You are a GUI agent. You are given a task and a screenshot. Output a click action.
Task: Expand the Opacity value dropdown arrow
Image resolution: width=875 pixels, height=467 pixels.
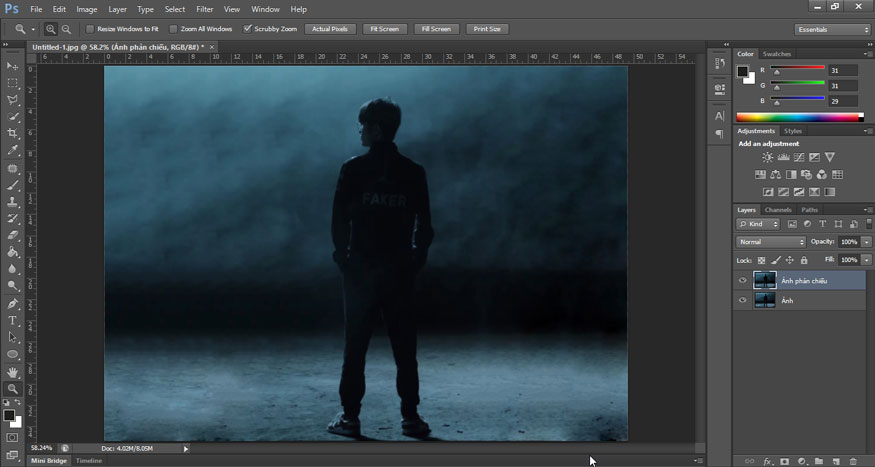[866, 242]
